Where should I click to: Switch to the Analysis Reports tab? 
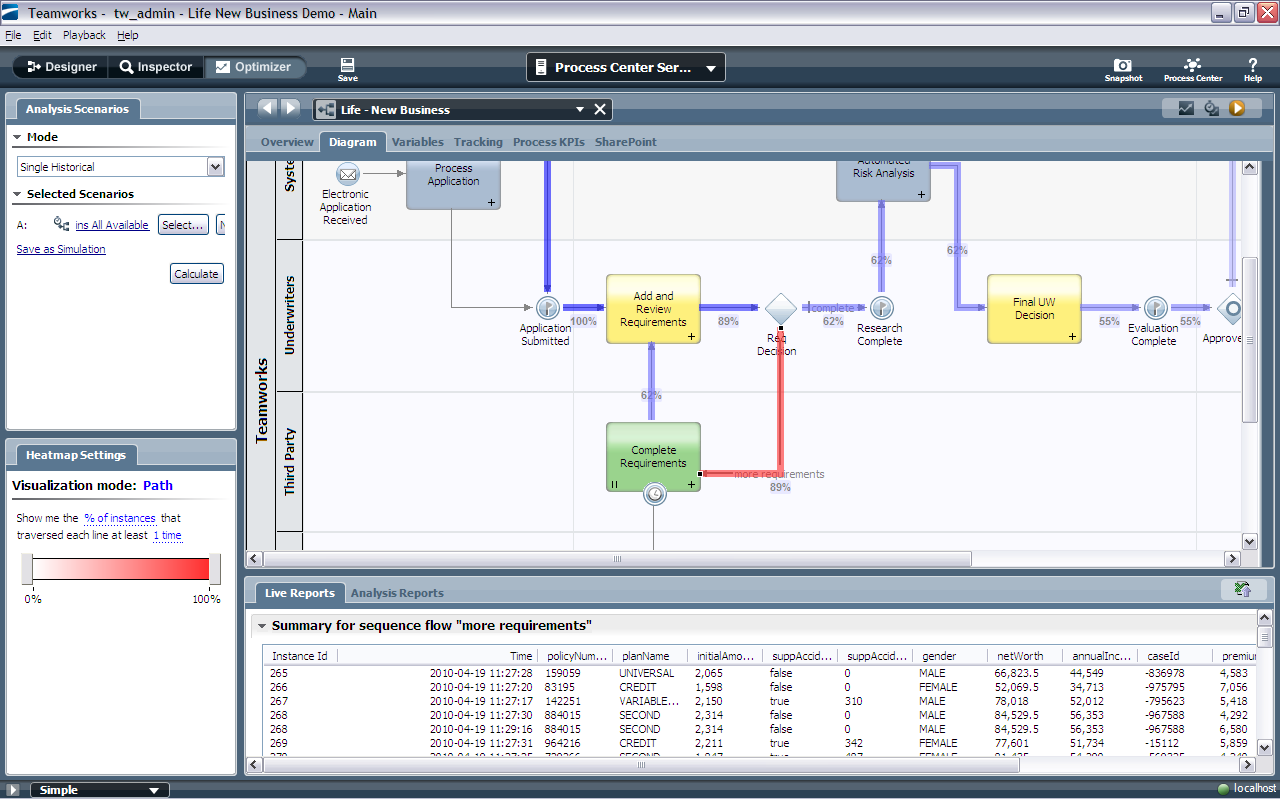click(397, 593)
